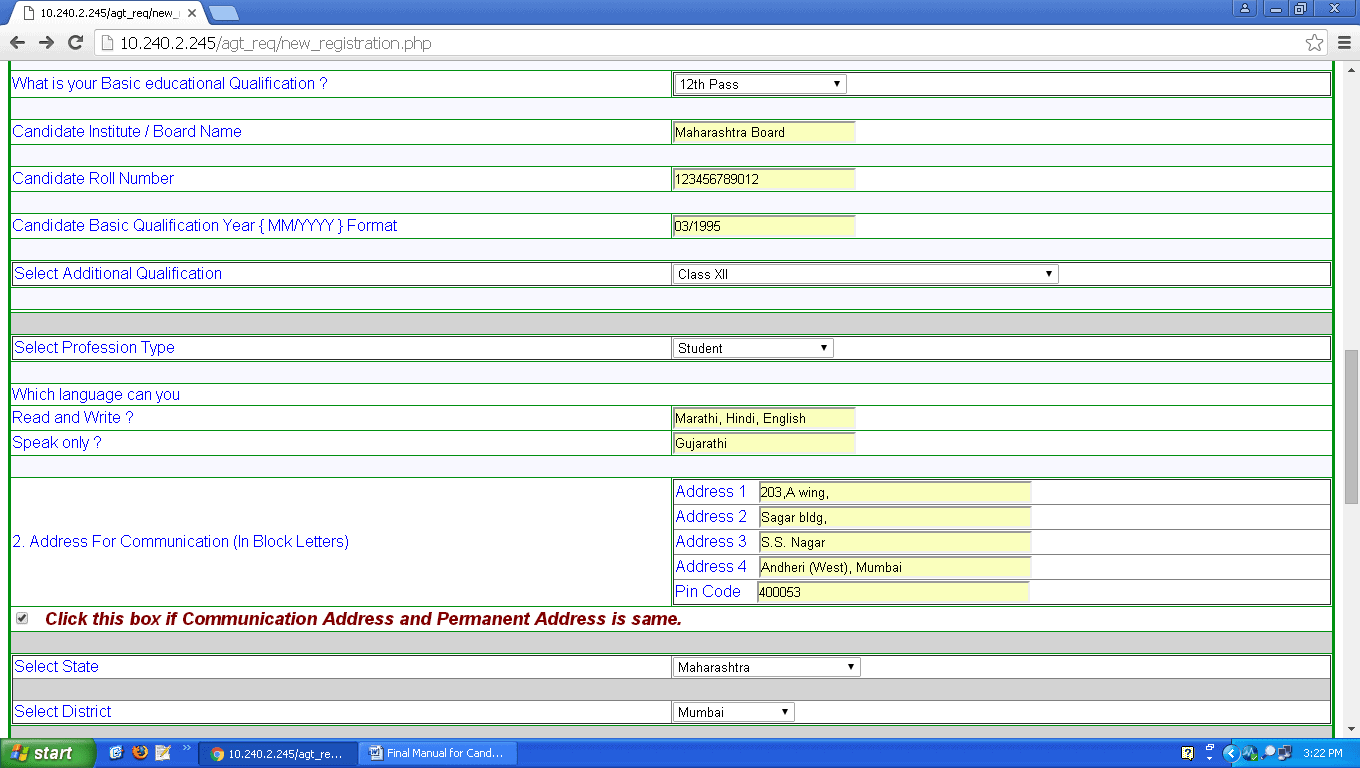
Task: Go back with the browser back arrow
Action: pos(17,43)
